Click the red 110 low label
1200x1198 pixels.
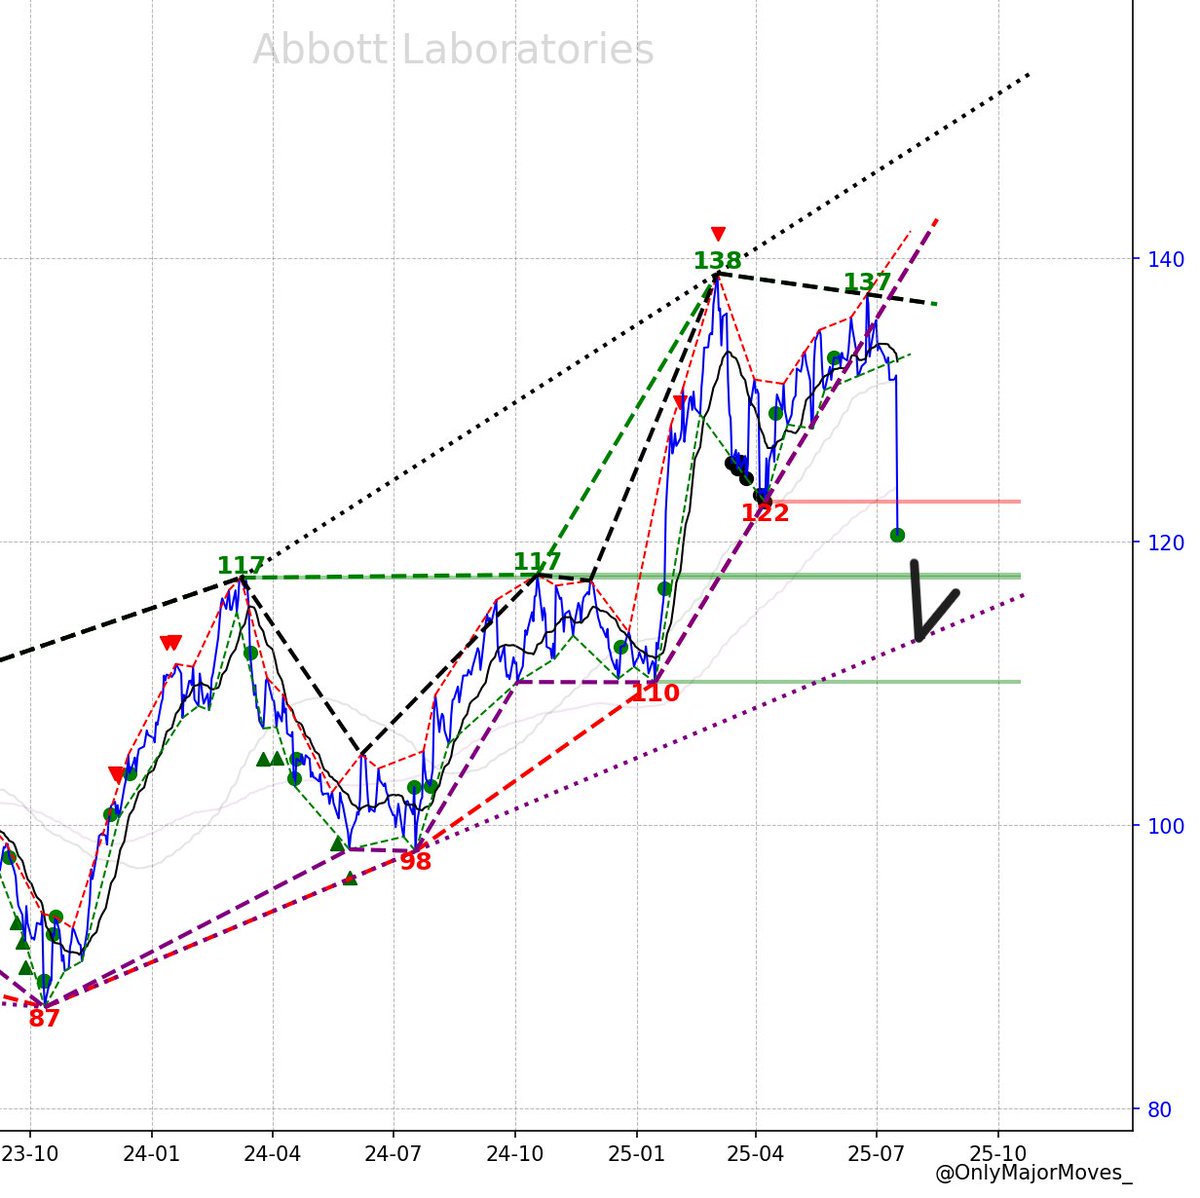pyautogui.click(x=655, y=693)
